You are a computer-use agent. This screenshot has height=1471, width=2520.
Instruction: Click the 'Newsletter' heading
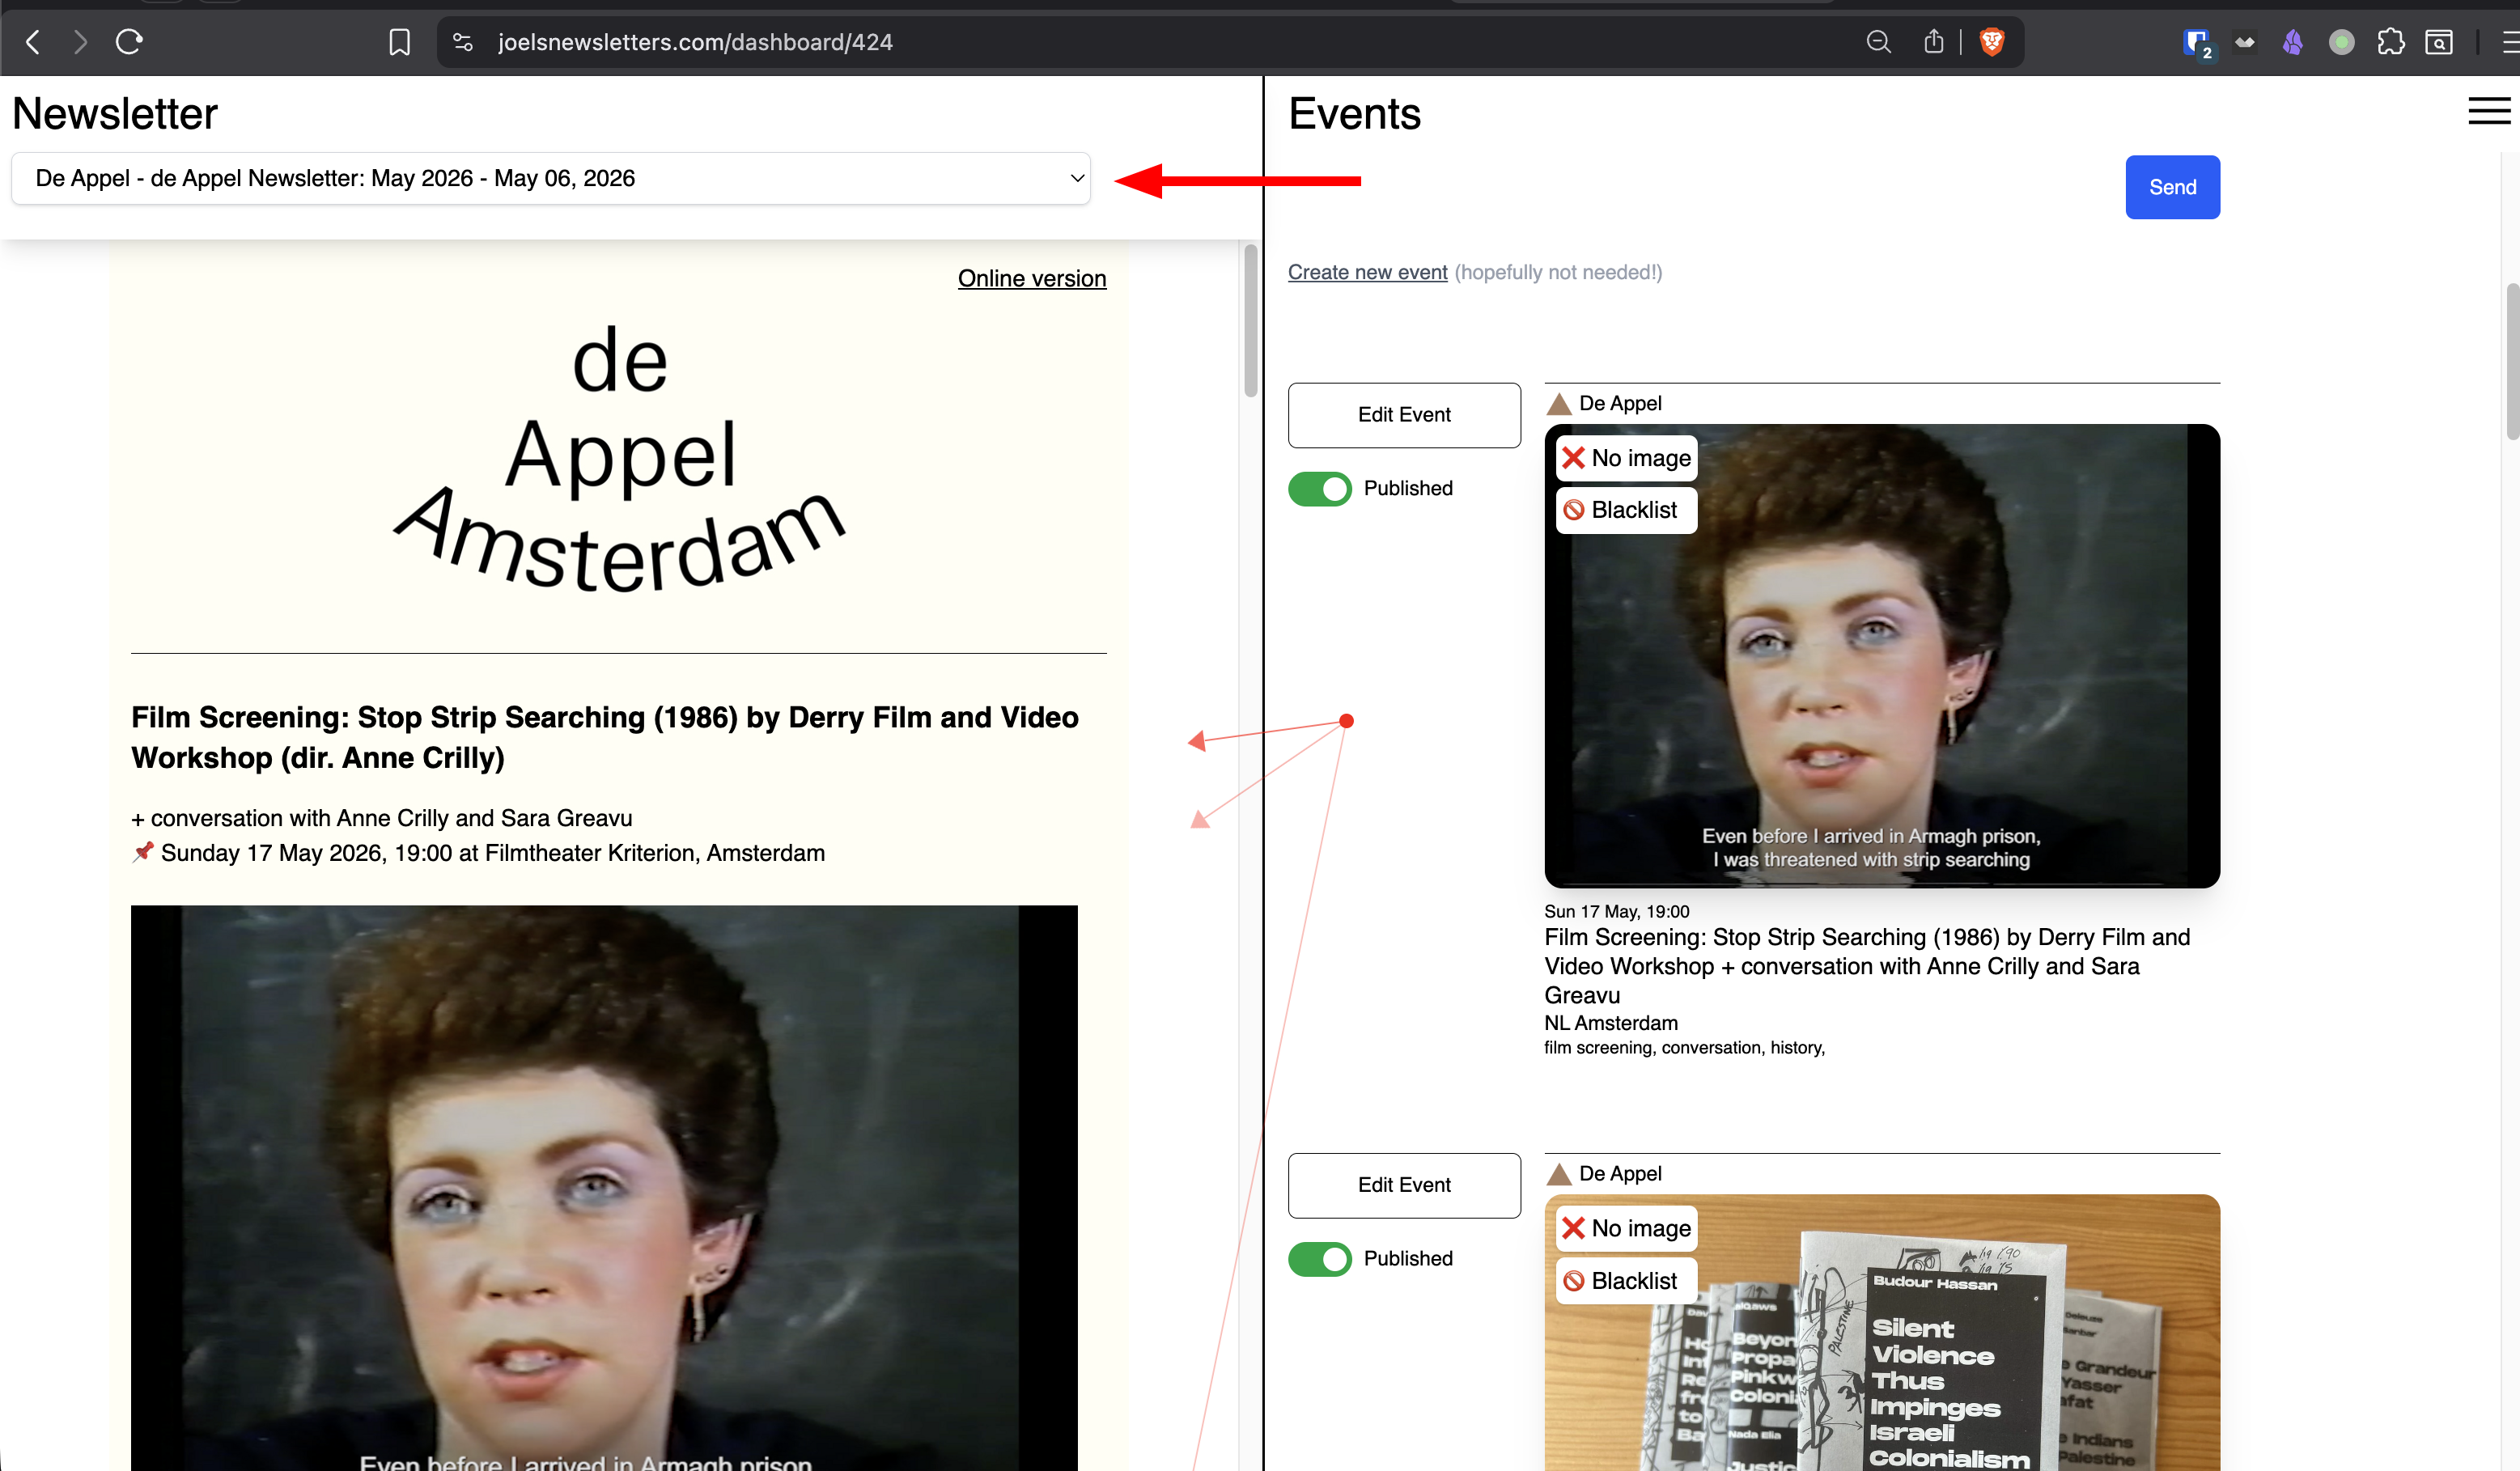click(115, 114)
